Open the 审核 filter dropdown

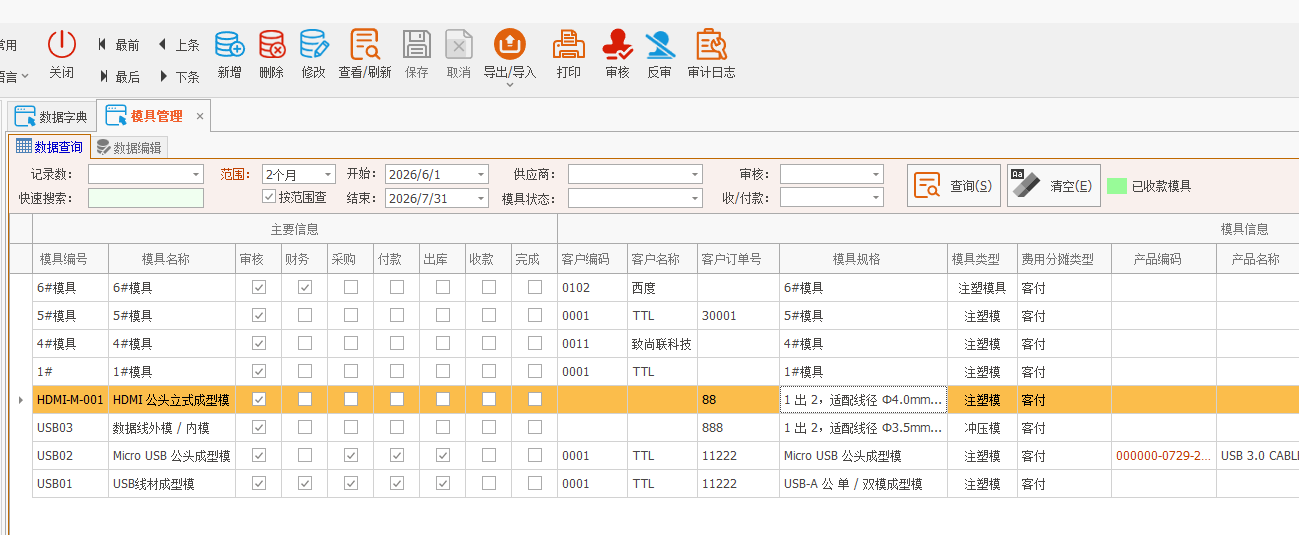tap(876, 174)
